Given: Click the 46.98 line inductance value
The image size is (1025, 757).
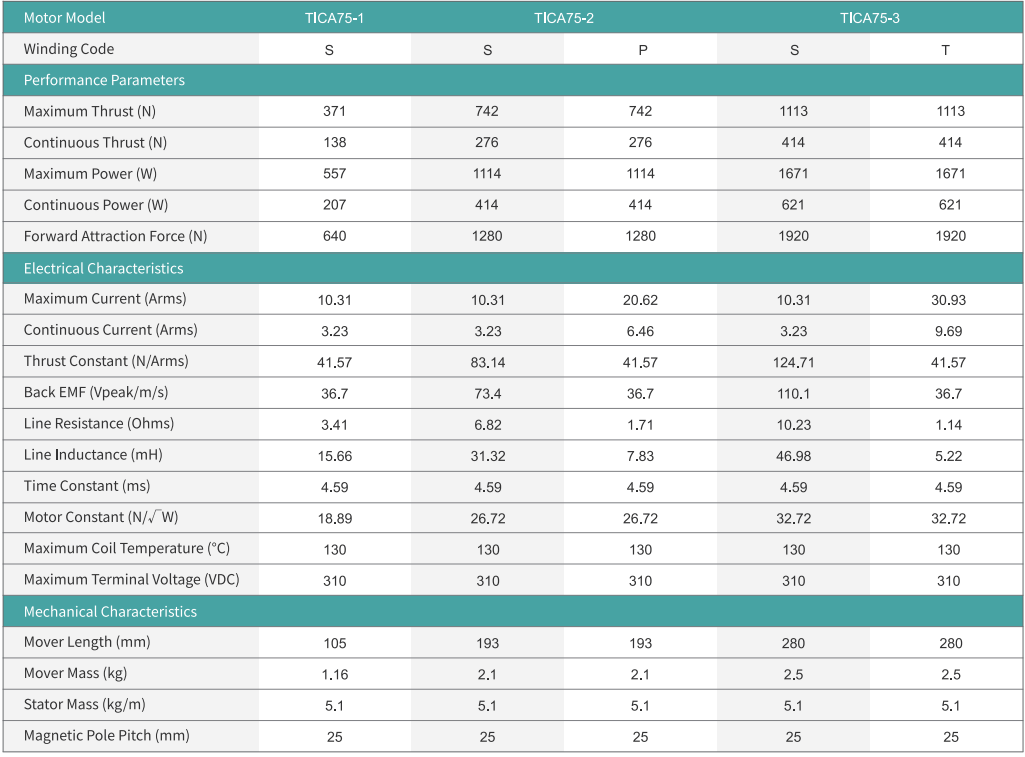Looking at the screenshot, I should coord(794,456).
